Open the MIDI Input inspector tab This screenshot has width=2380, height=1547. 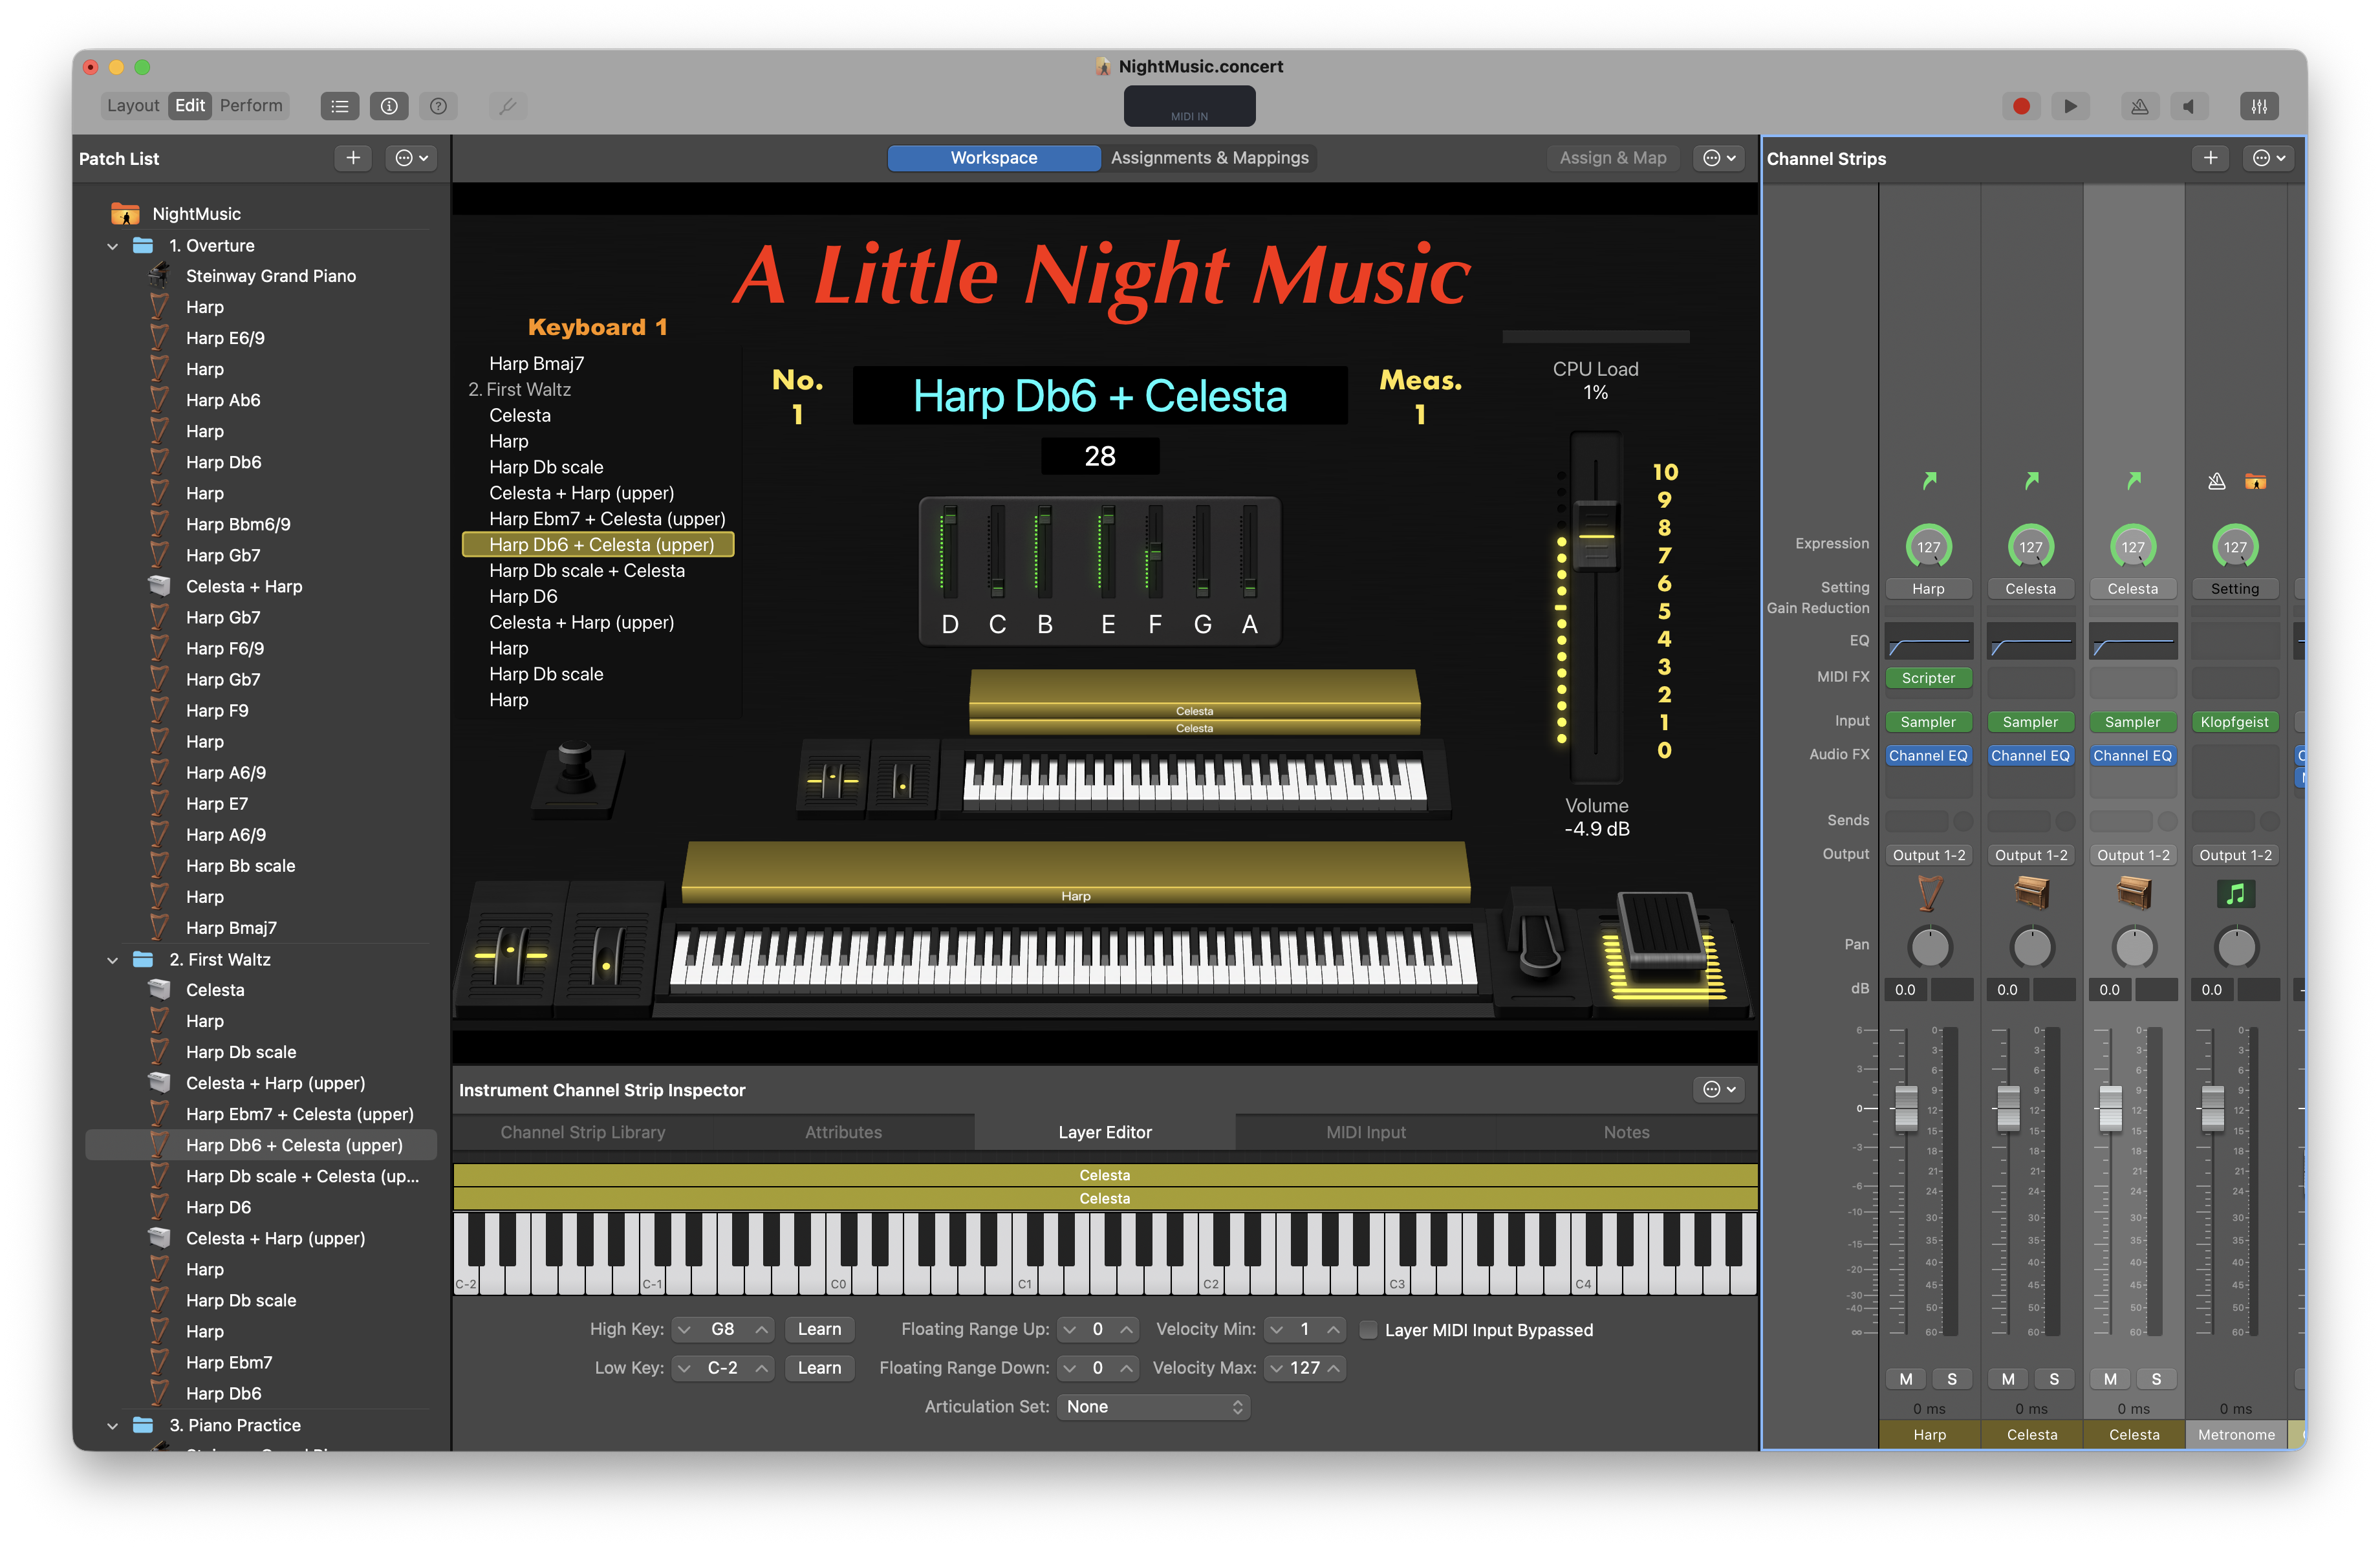click(1365, 1133)
